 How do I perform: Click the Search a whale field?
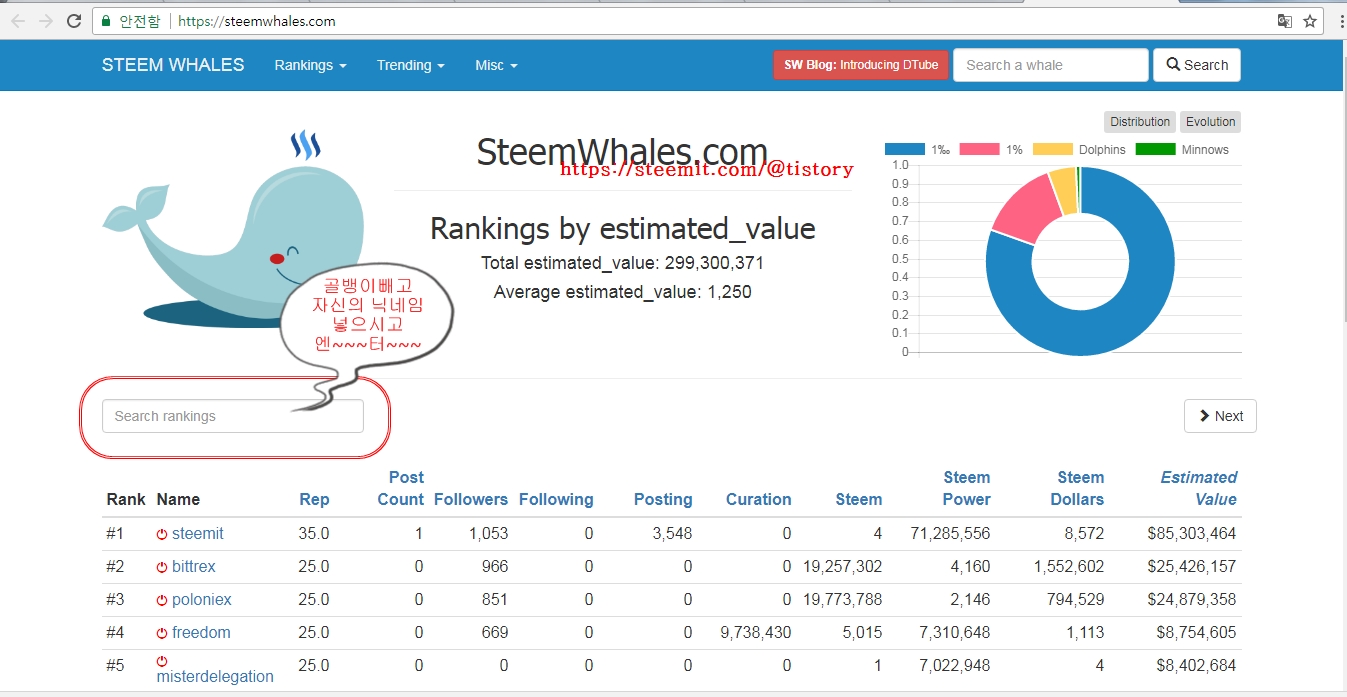[1051, 65]
